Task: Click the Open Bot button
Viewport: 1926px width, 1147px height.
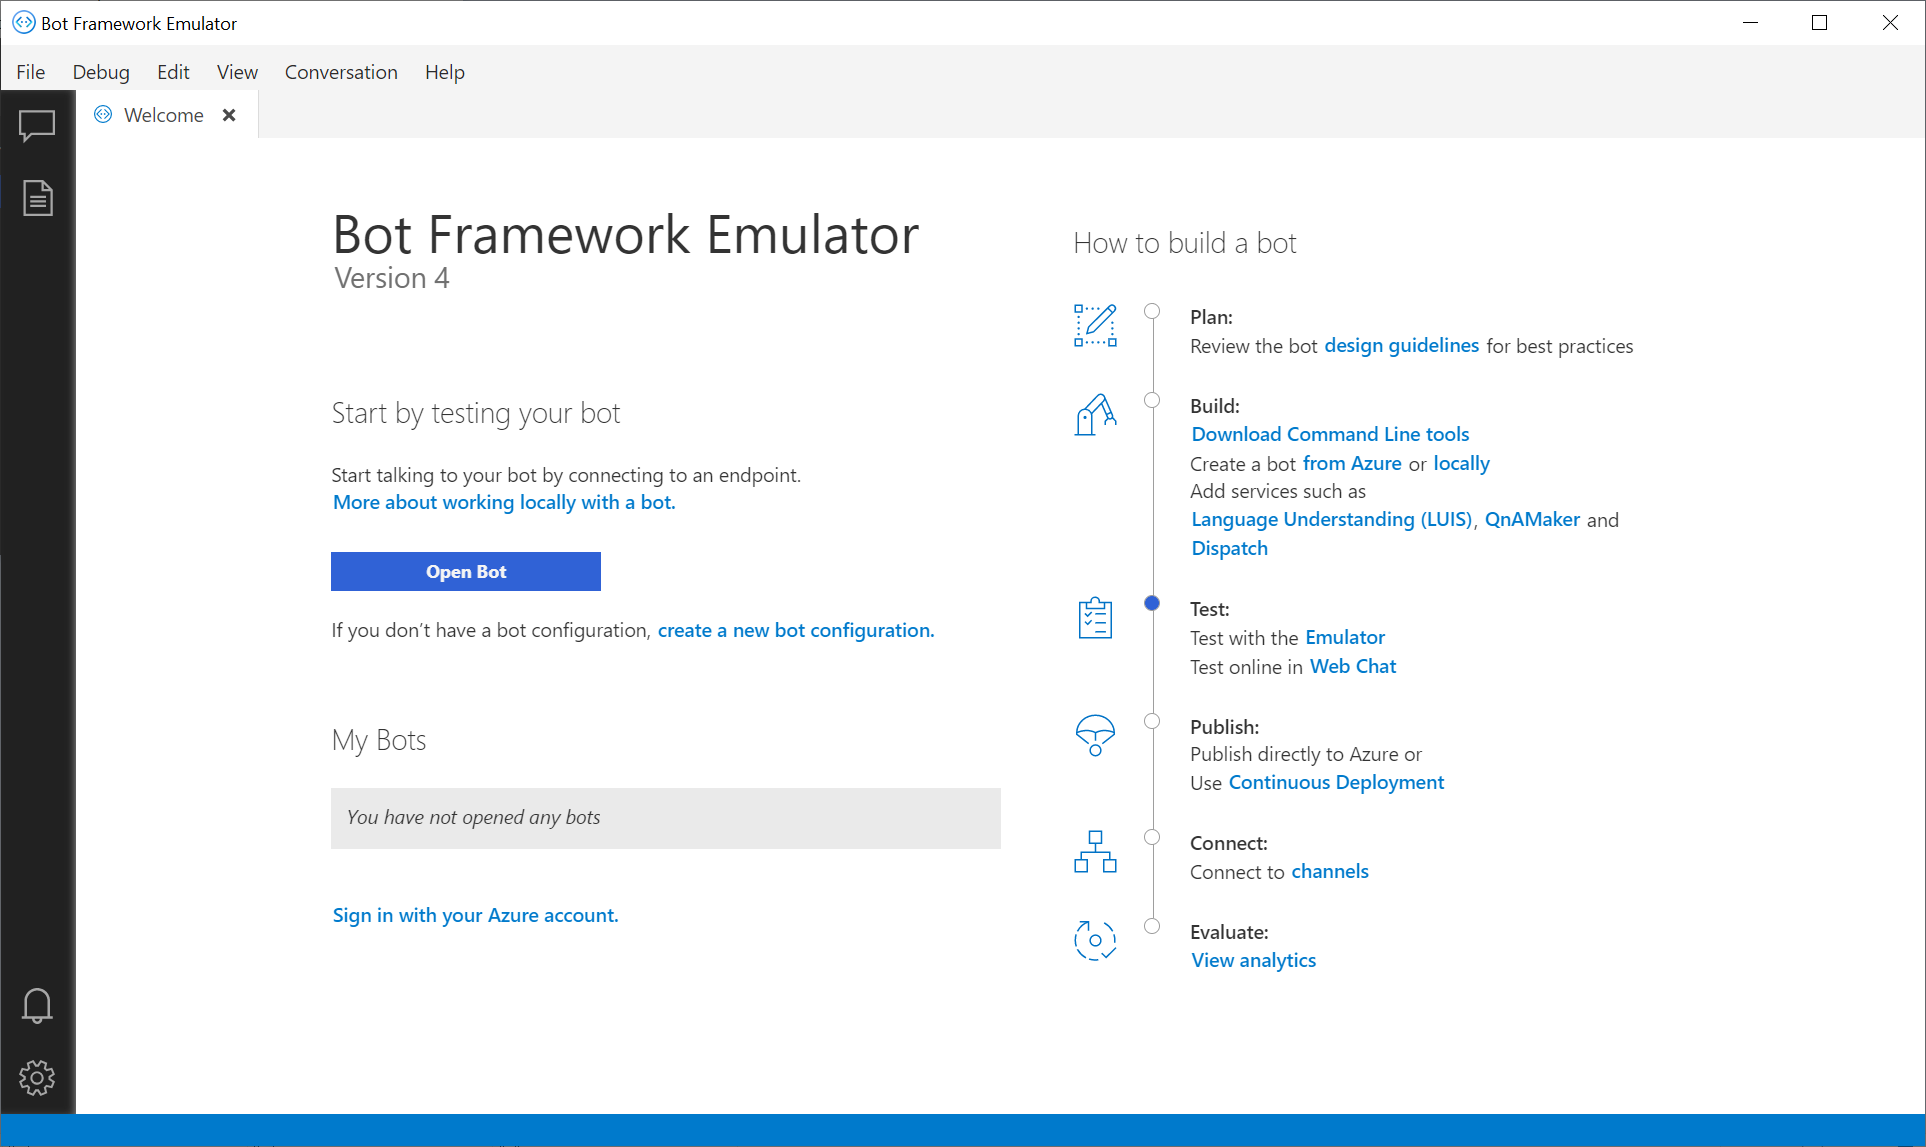Action: point(464,571)
